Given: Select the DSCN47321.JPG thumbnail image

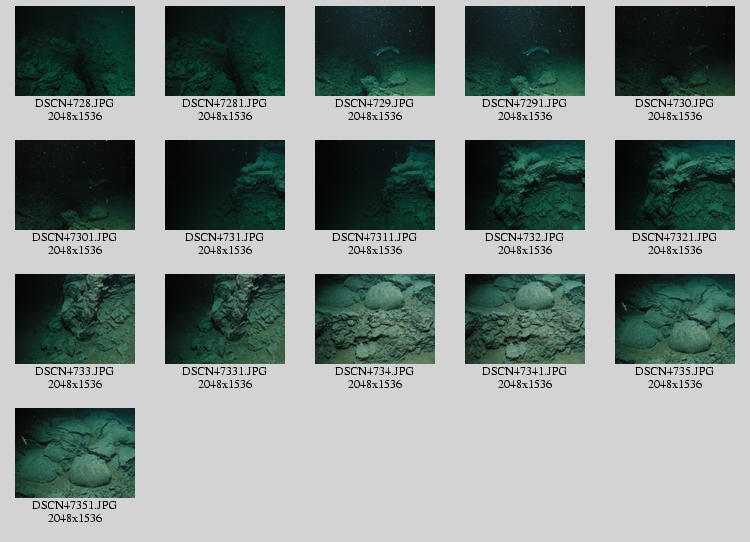Looking at the screenshot, I should tap(675, 185).
